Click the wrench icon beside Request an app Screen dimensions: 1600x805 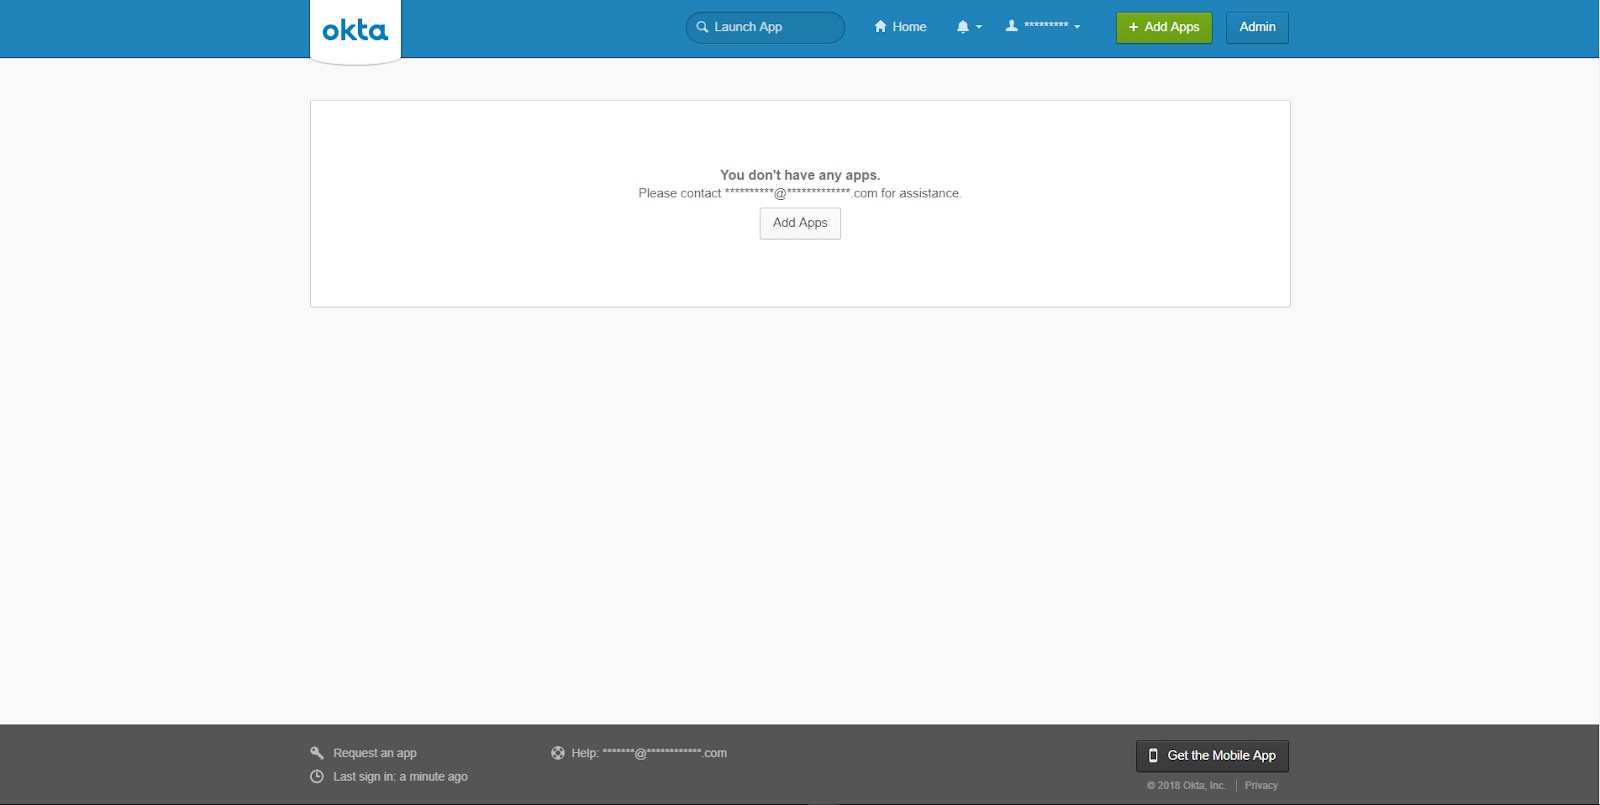[x=317, y=753]
